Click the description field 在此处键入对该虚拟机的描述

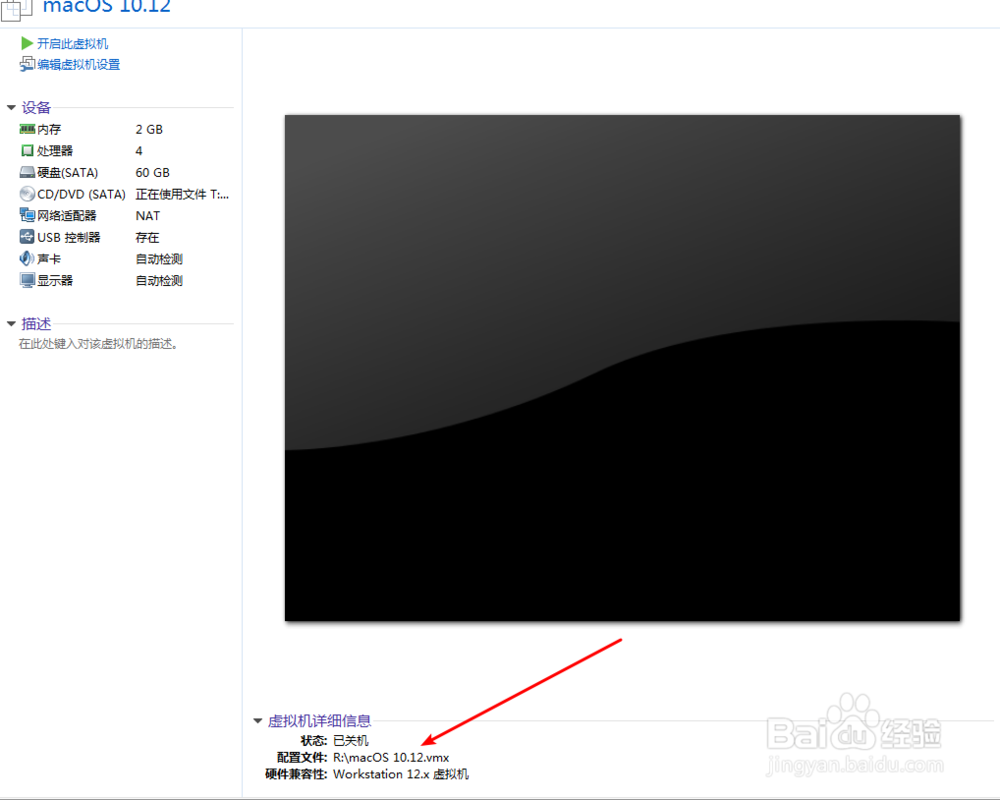[98, 344]
